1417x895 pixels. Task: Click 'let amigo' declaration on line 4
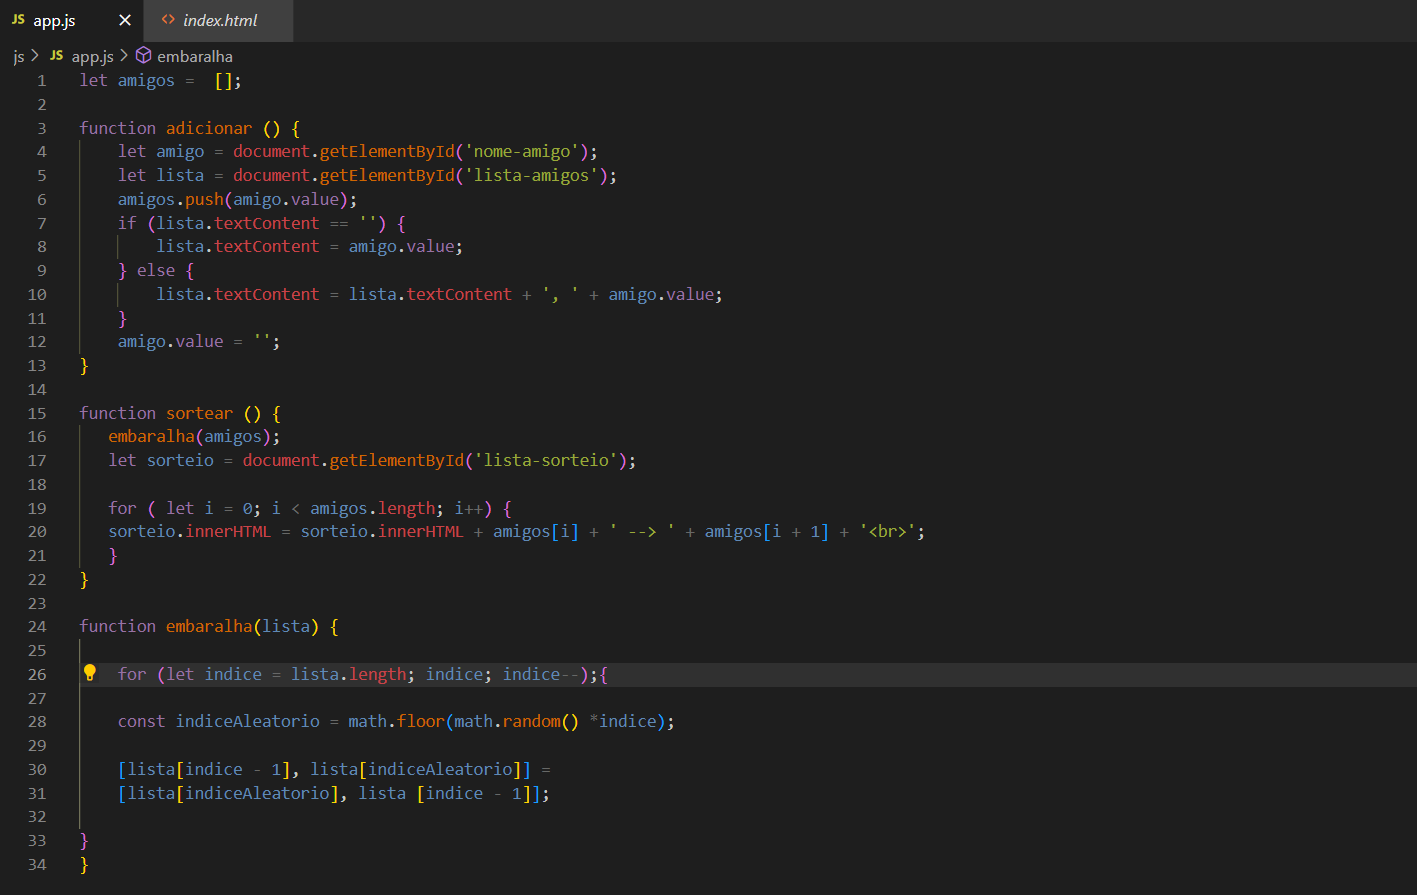(x=161, y=151)
